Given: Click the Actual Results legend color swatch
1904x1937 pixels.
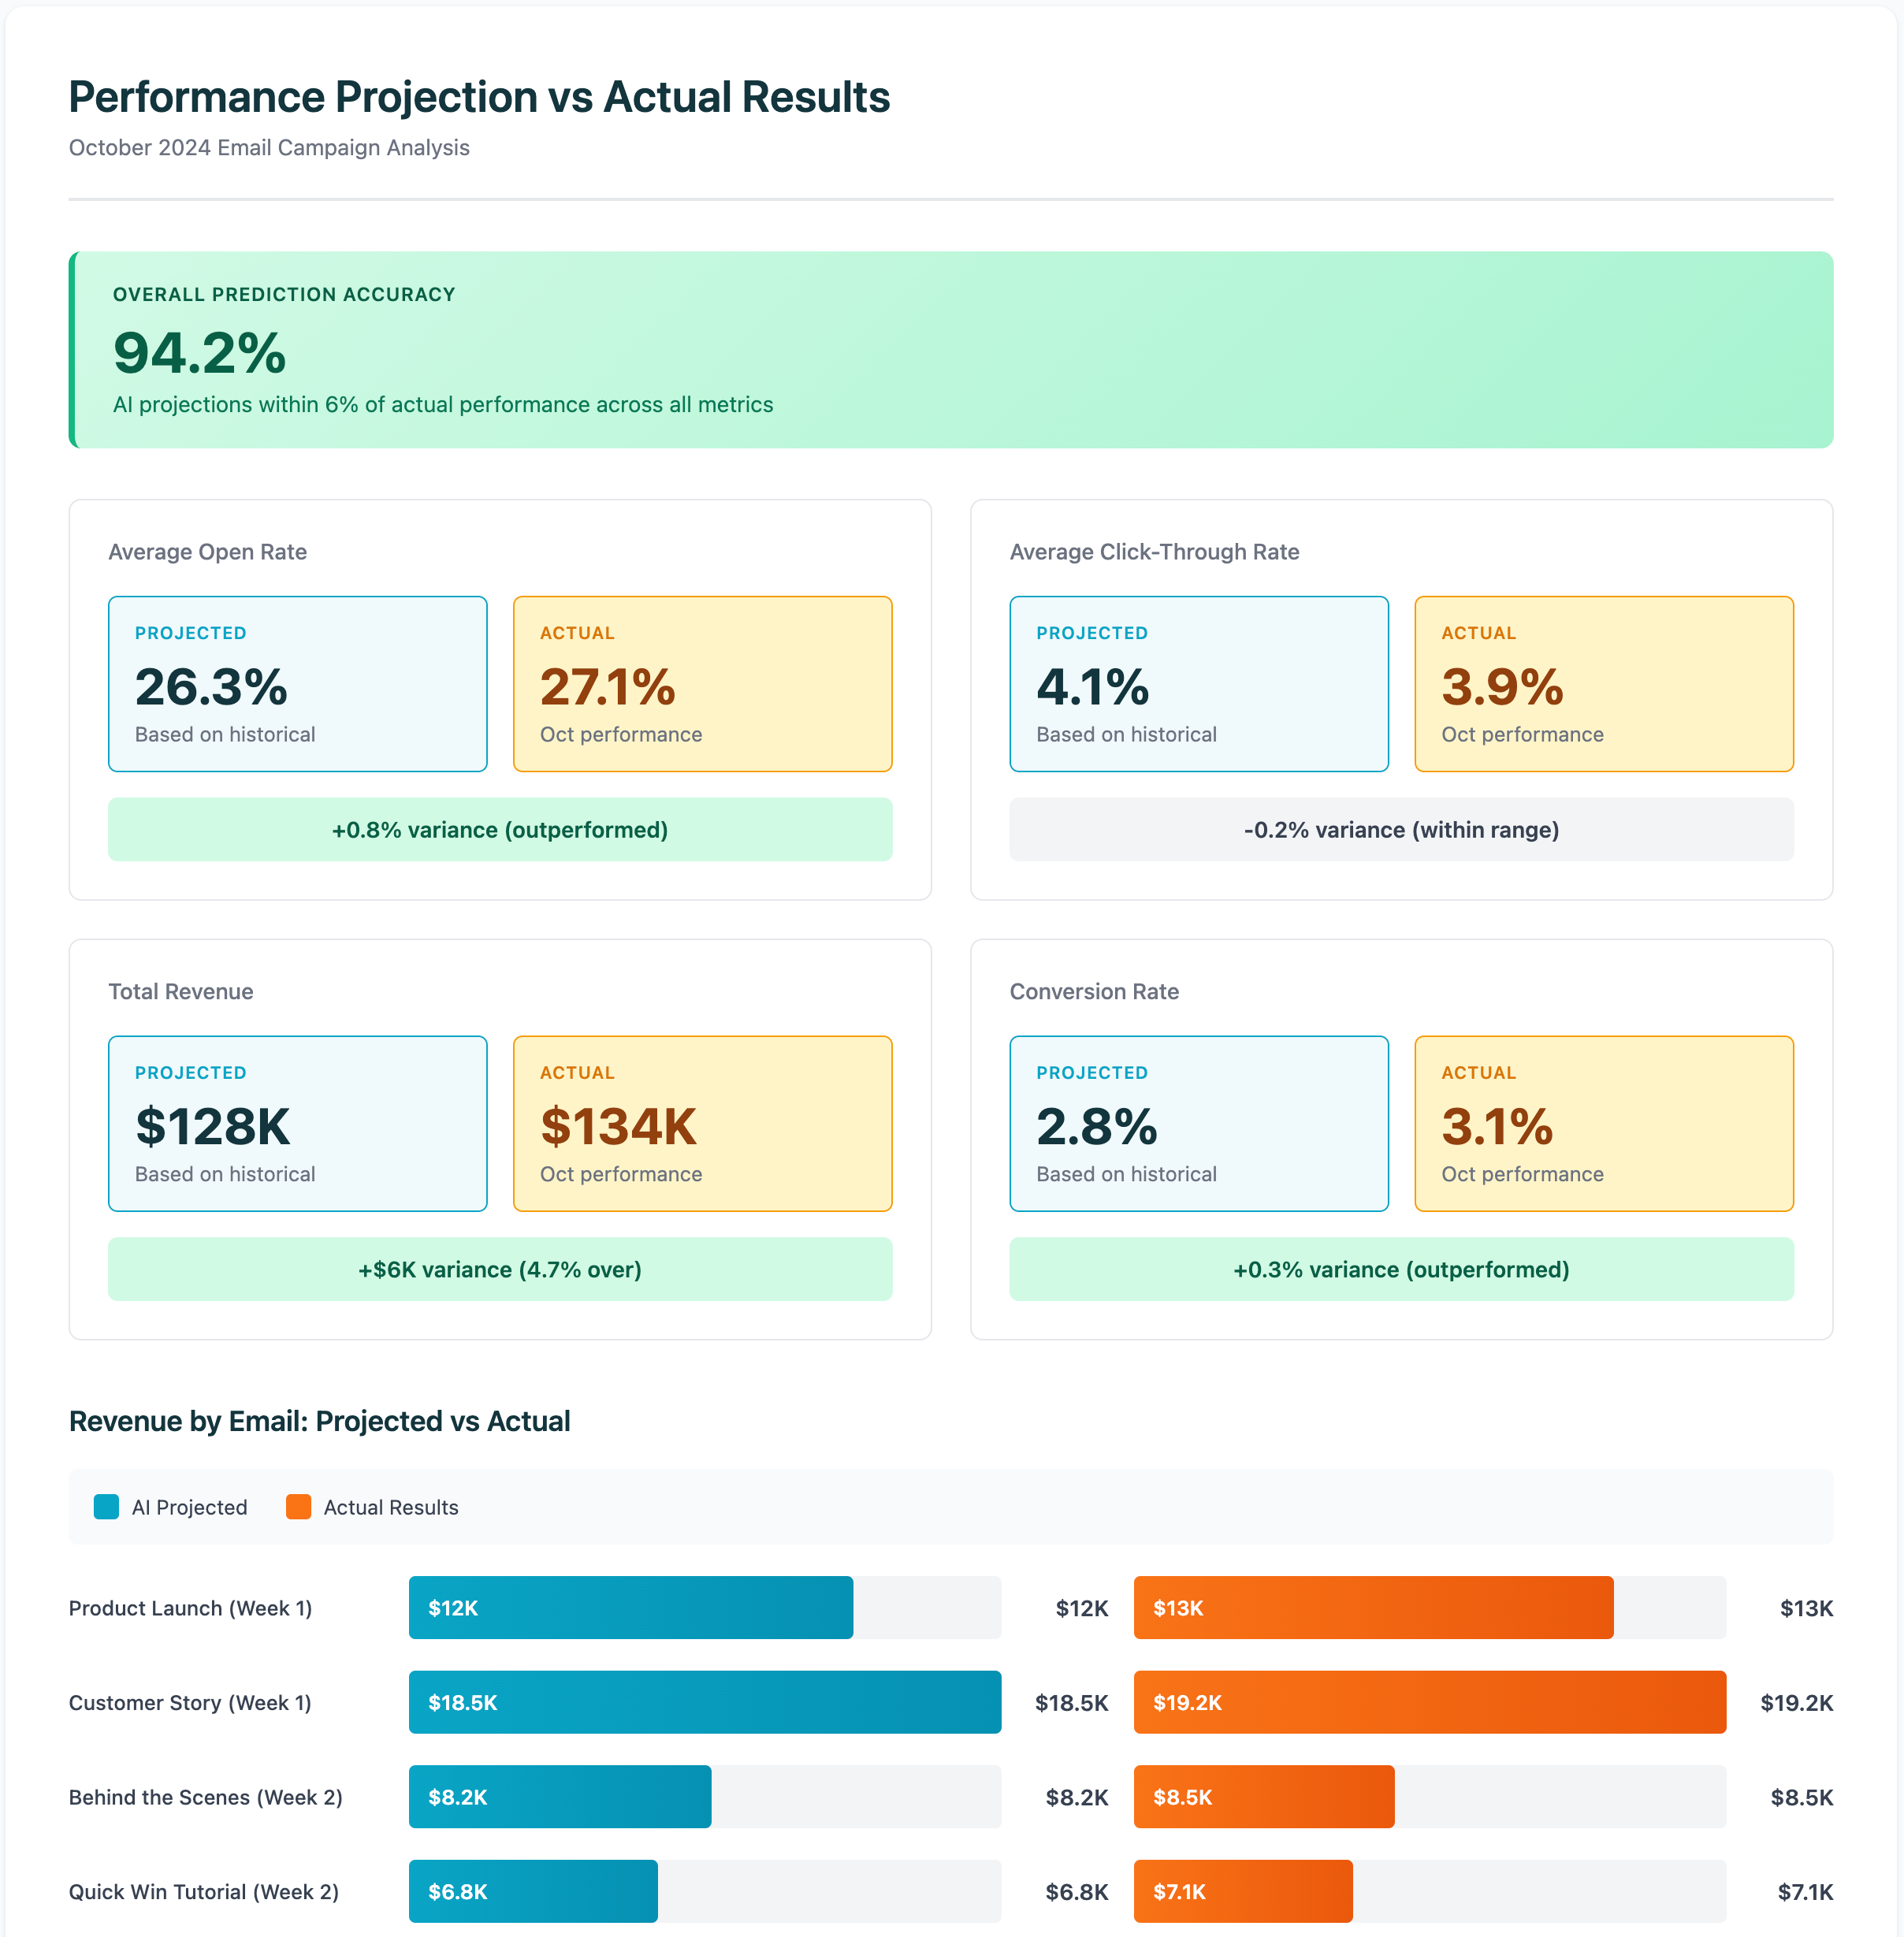Looking at the screenshot, I should (x=297, y=1507).
